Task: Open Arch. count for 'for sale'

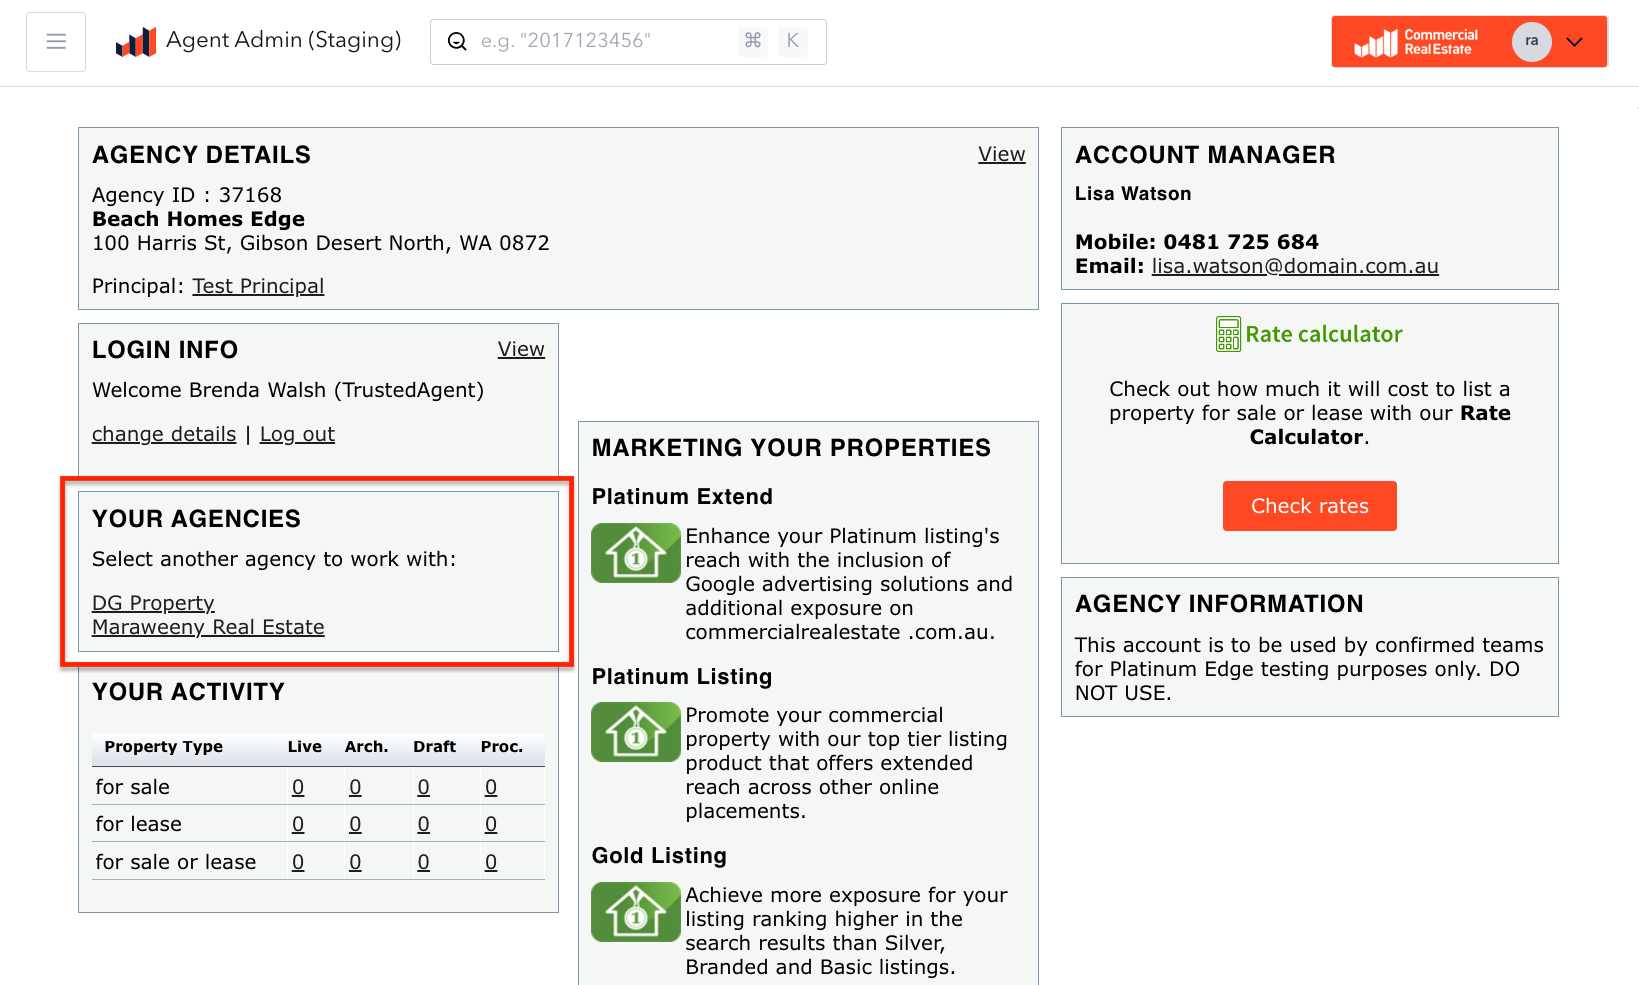Action: (355, 787)
